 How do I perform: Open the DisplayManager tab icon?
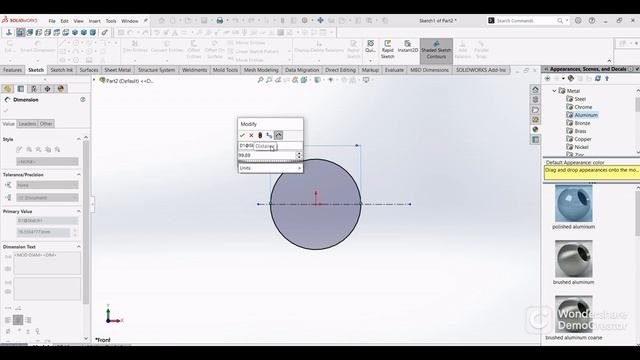pyautogui.click(x=61, y=89)
